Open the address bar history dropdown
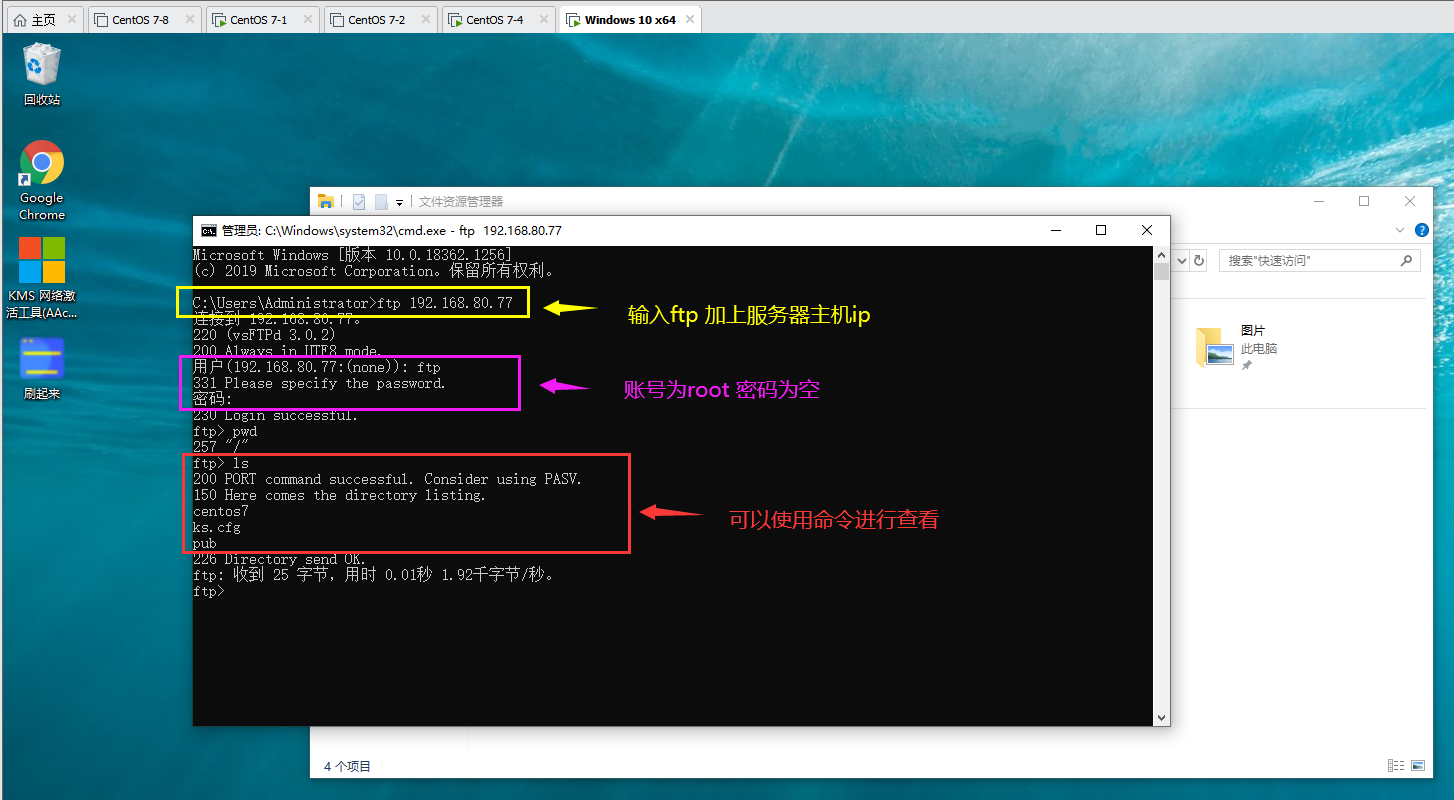Screen dimensions: 1454x800 1180,260
